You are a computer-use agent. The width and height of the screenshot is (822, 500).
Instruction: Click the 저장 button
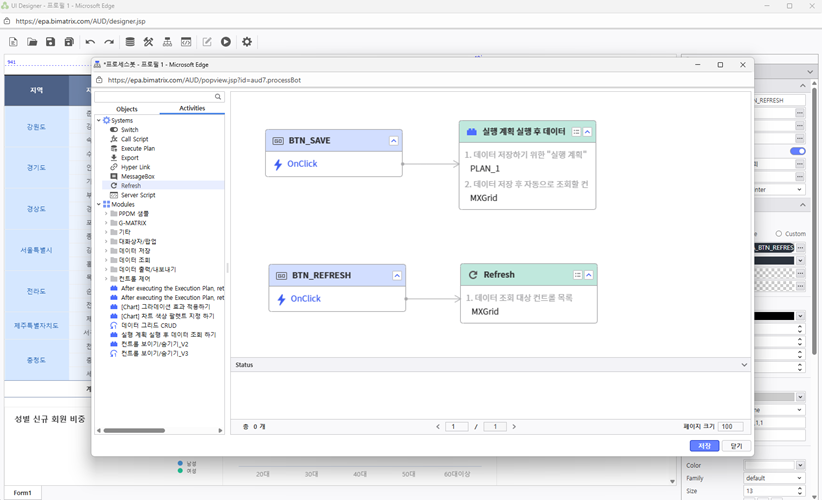tap(704, 446)
